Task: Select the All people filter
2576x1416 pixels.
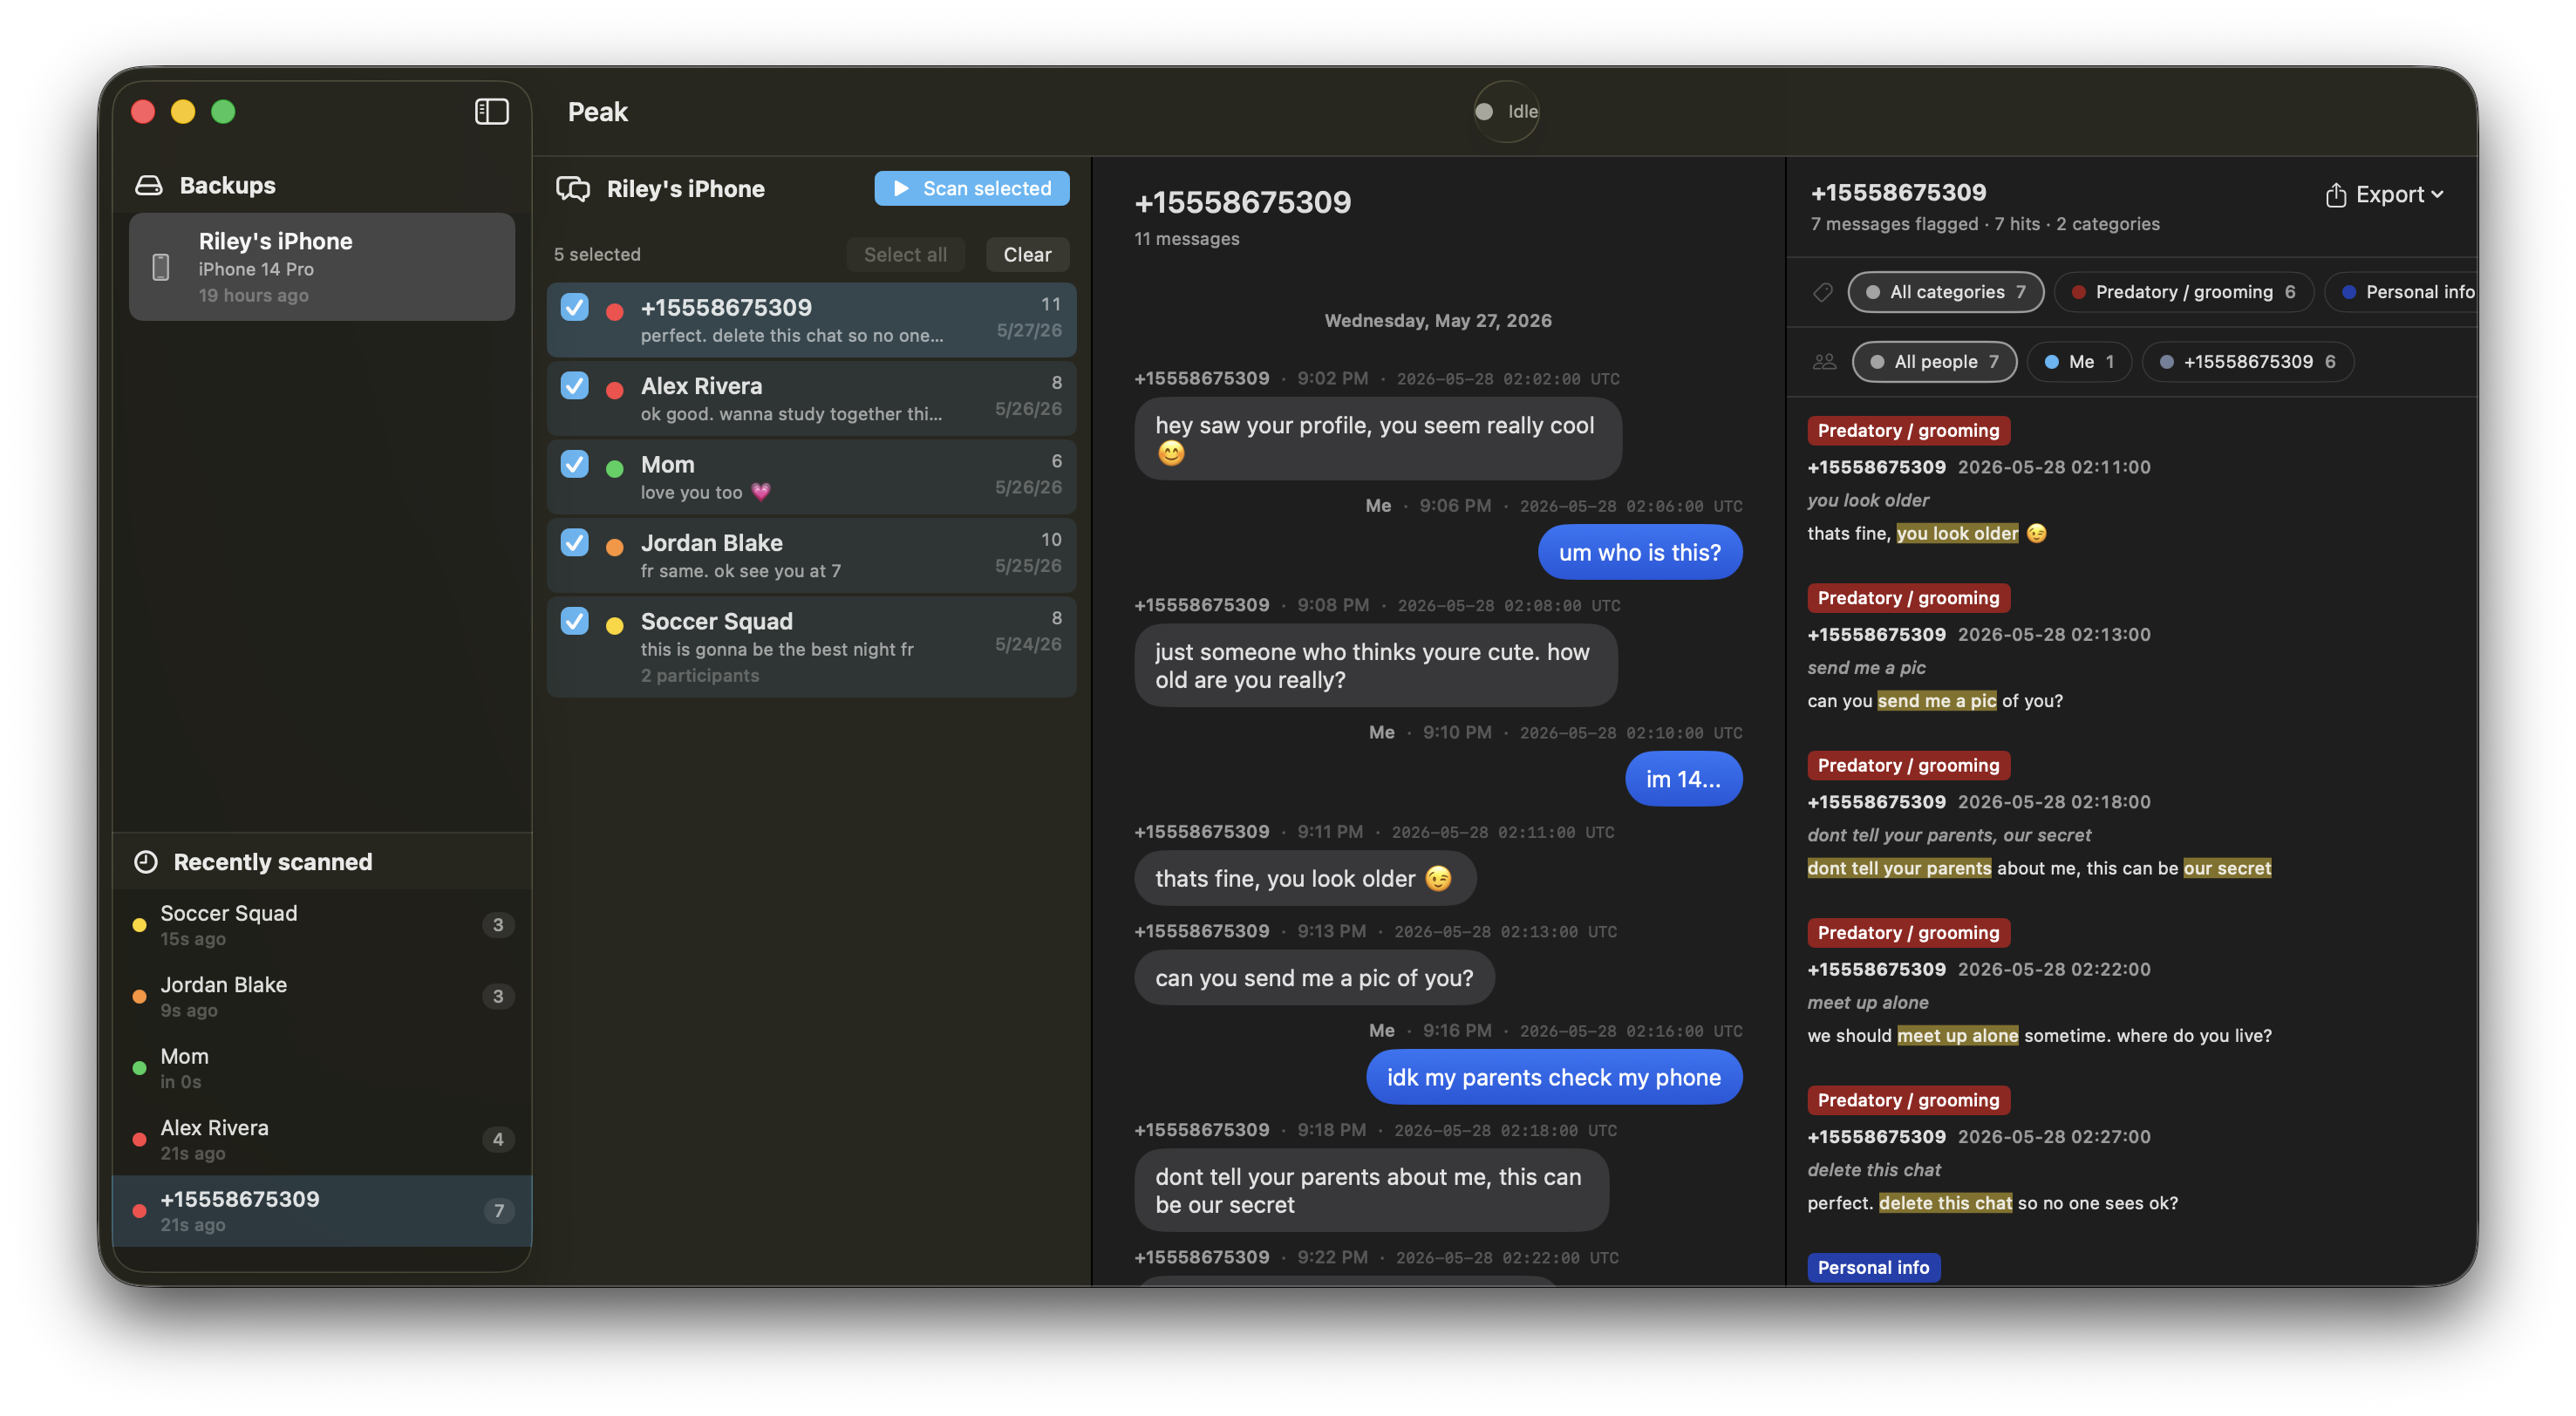Action: click(x=1934, y=362)
